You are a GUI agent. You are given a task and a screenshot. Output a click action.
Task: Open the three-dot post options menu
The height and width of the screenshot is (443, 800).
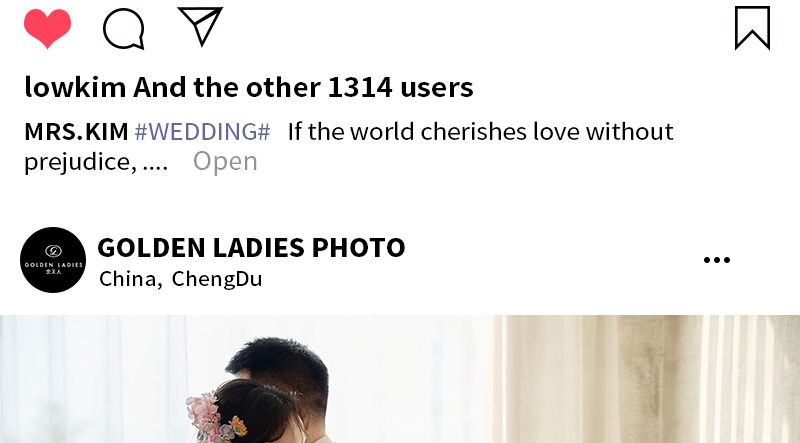[x=717, y=260]
